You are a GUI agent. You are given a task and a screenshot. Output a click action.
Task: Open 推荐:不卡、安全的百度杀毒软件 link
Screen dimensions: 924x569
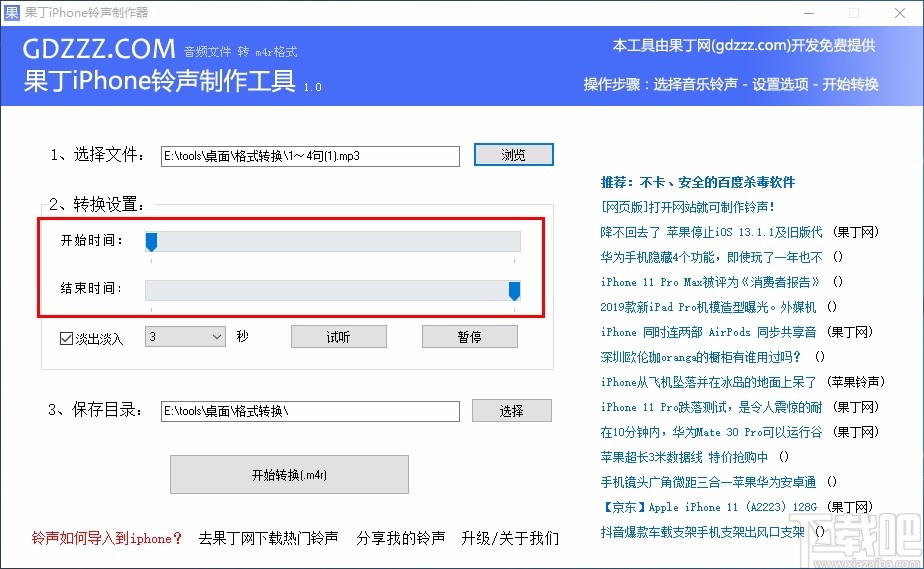click(x=698, y=182)
